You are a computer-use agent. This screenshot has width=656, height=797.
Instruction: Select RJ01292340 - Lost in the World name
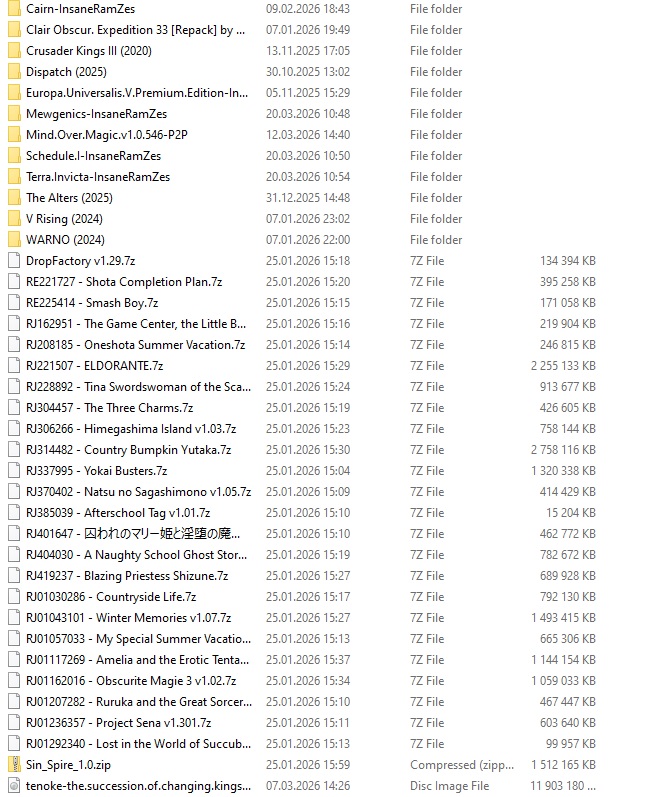point(139,744)
